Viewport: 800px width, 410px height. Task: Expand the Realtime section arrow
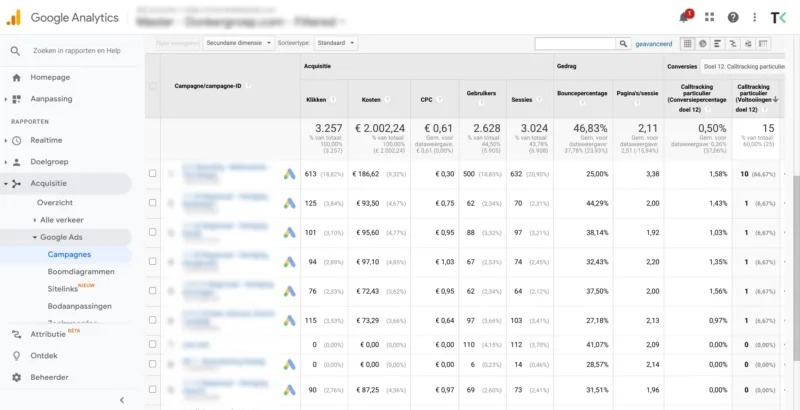[6, 140]
